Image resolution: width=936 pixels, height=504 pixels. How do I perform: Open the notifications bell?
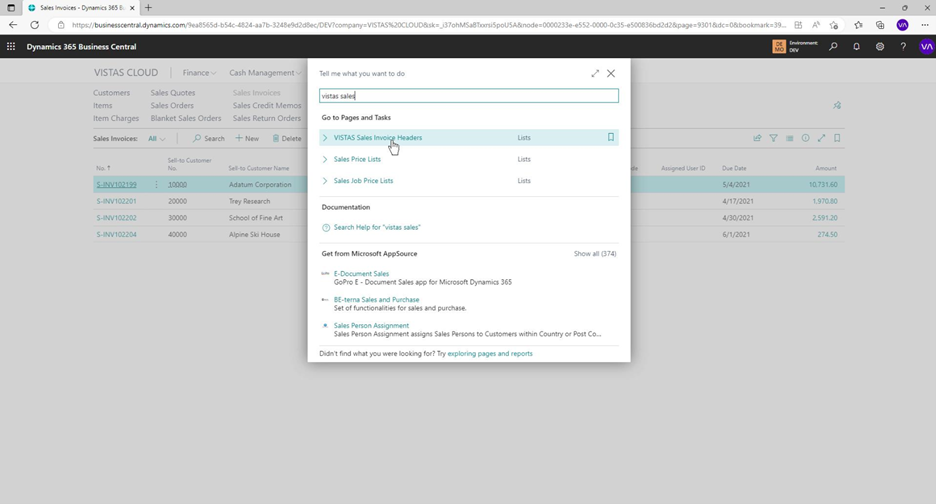(x=856, y=46)
